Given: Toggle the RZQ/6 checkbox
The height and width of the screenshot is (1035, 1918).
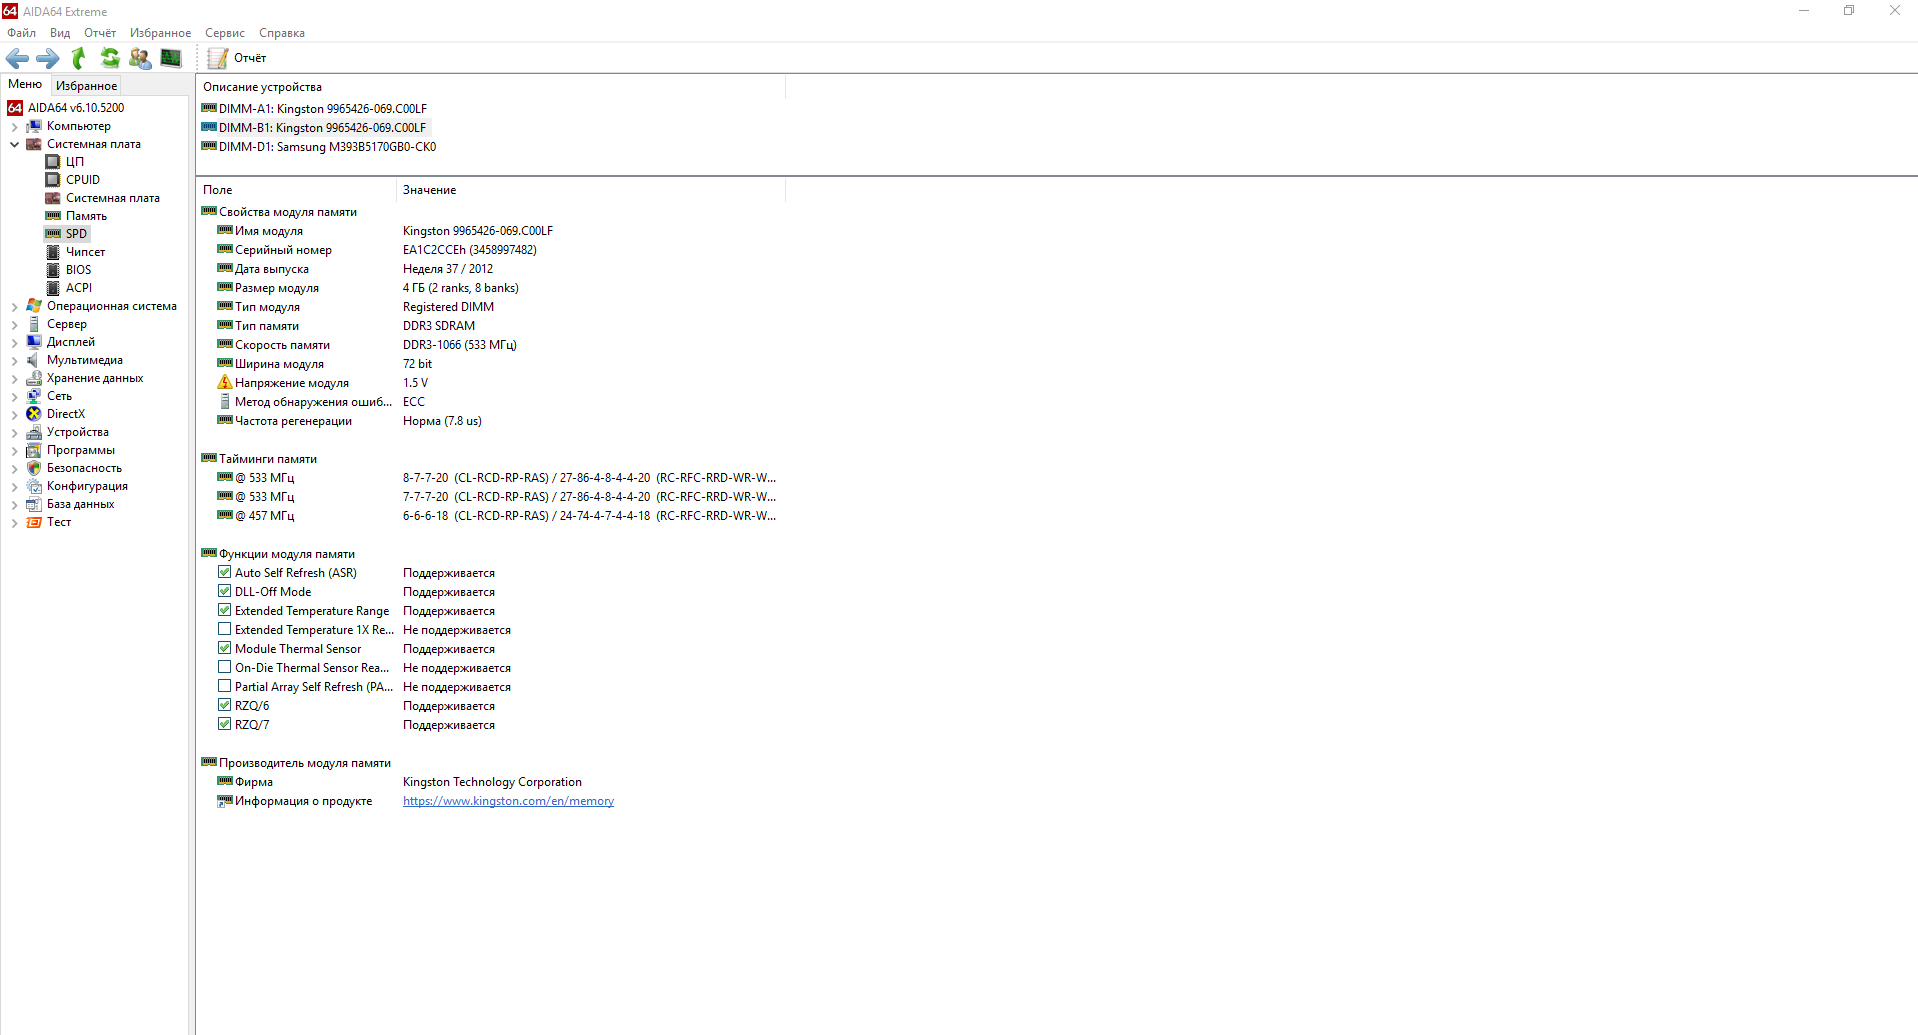Looking at the screenshot, I should pyautogui.click(x=225, y=706).
